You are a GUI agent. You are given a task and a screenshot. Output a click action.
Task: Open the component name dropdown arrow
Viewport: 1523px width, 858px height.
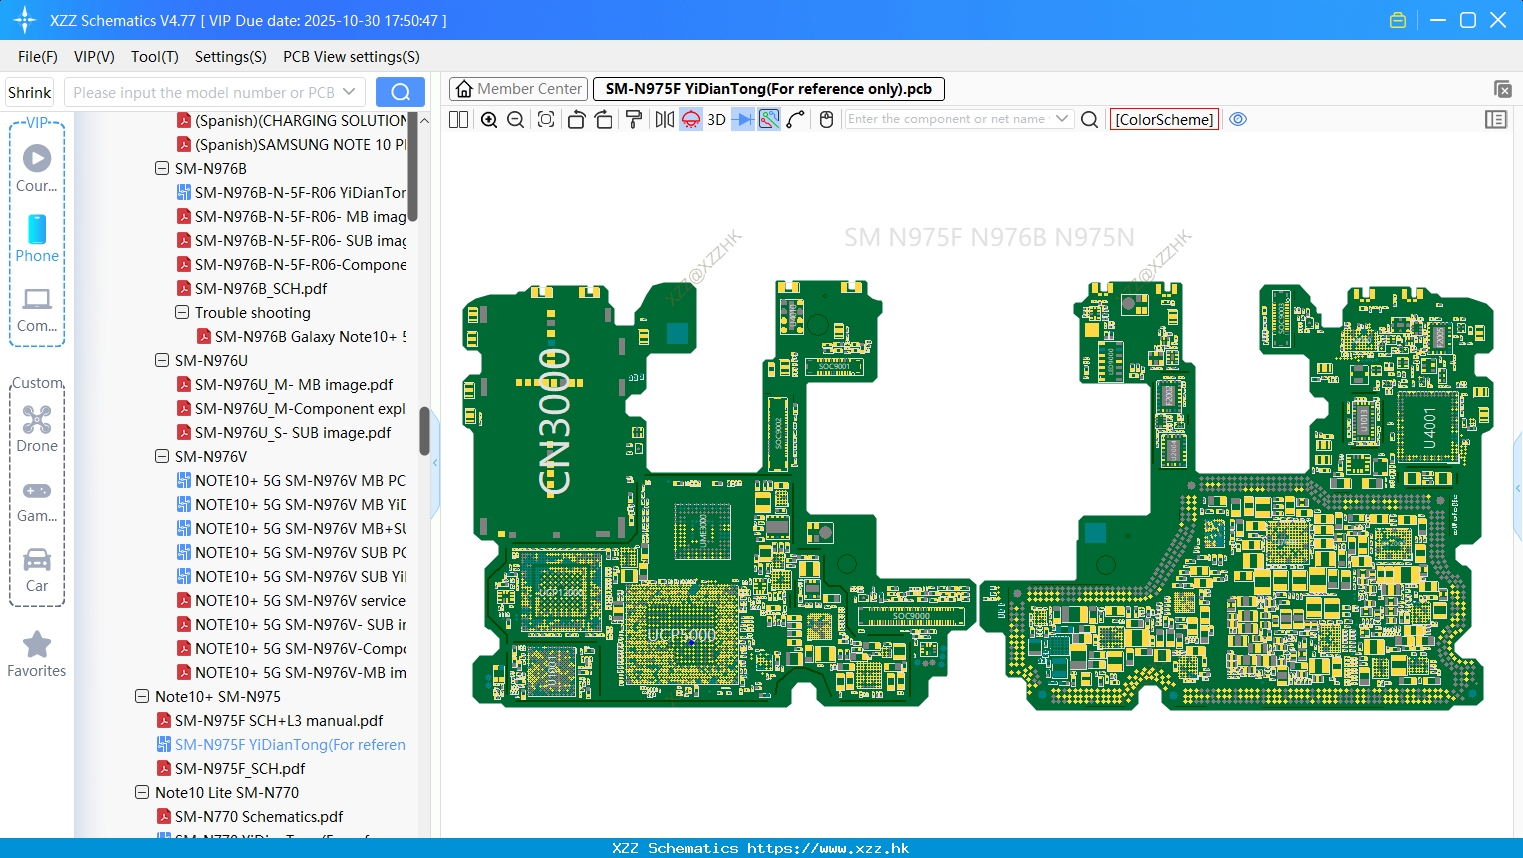[x=1062, y=119]
